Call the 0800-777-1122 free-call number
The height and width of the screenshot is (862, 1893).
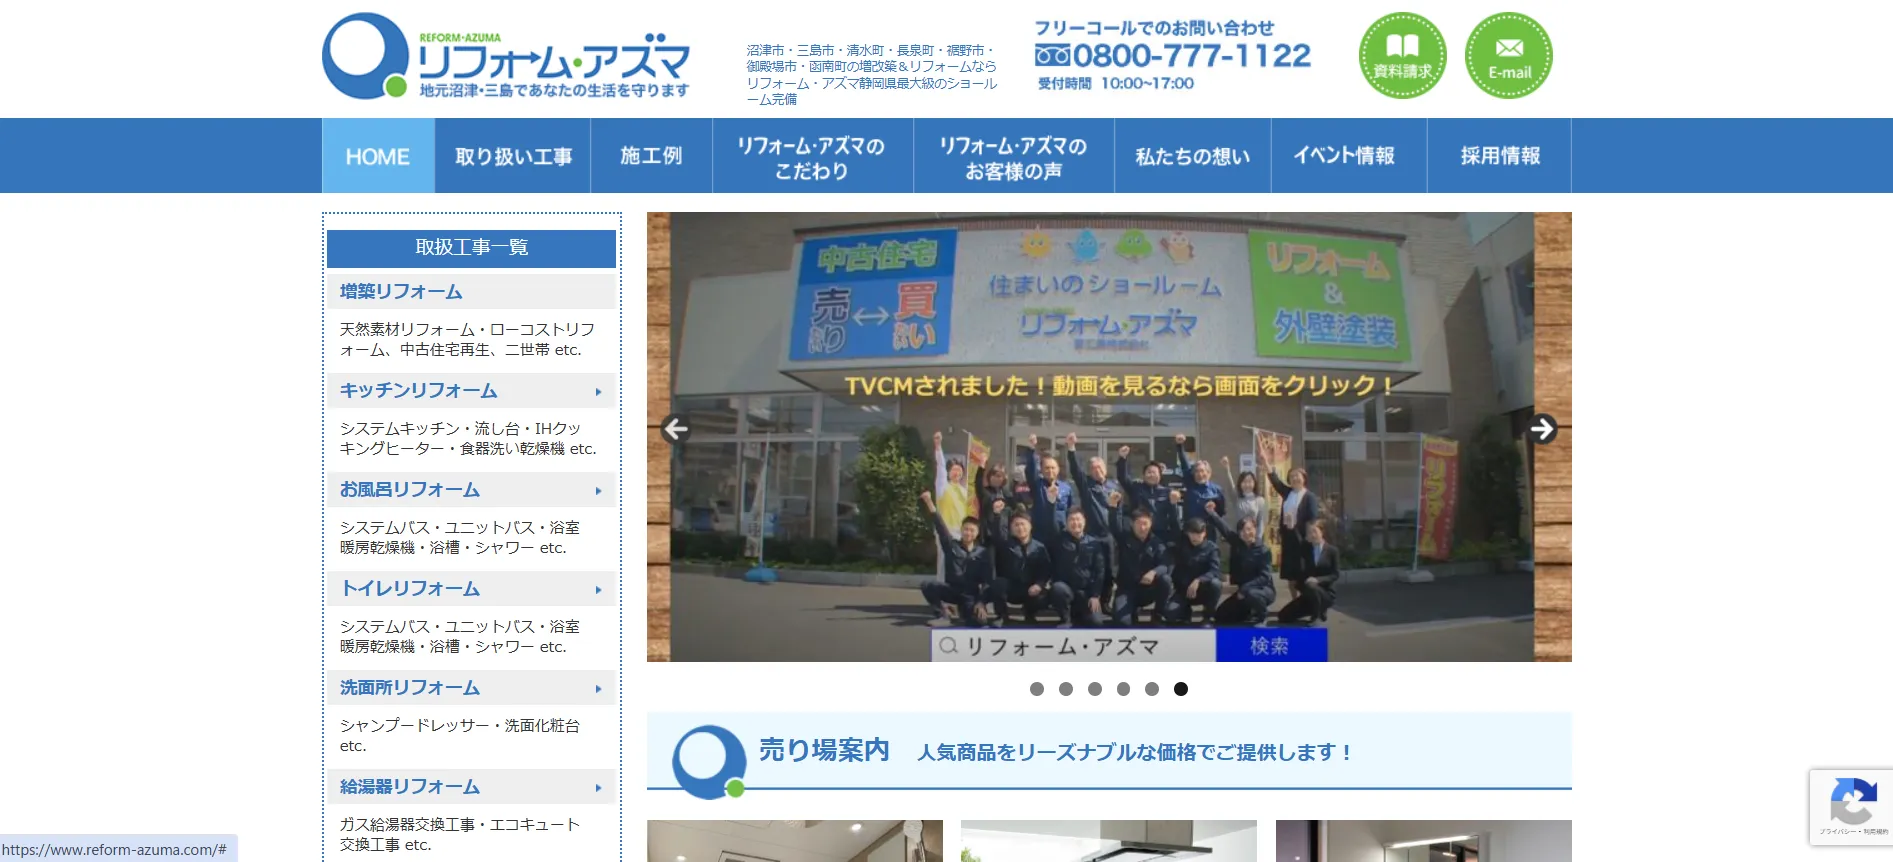(1173, 56)
